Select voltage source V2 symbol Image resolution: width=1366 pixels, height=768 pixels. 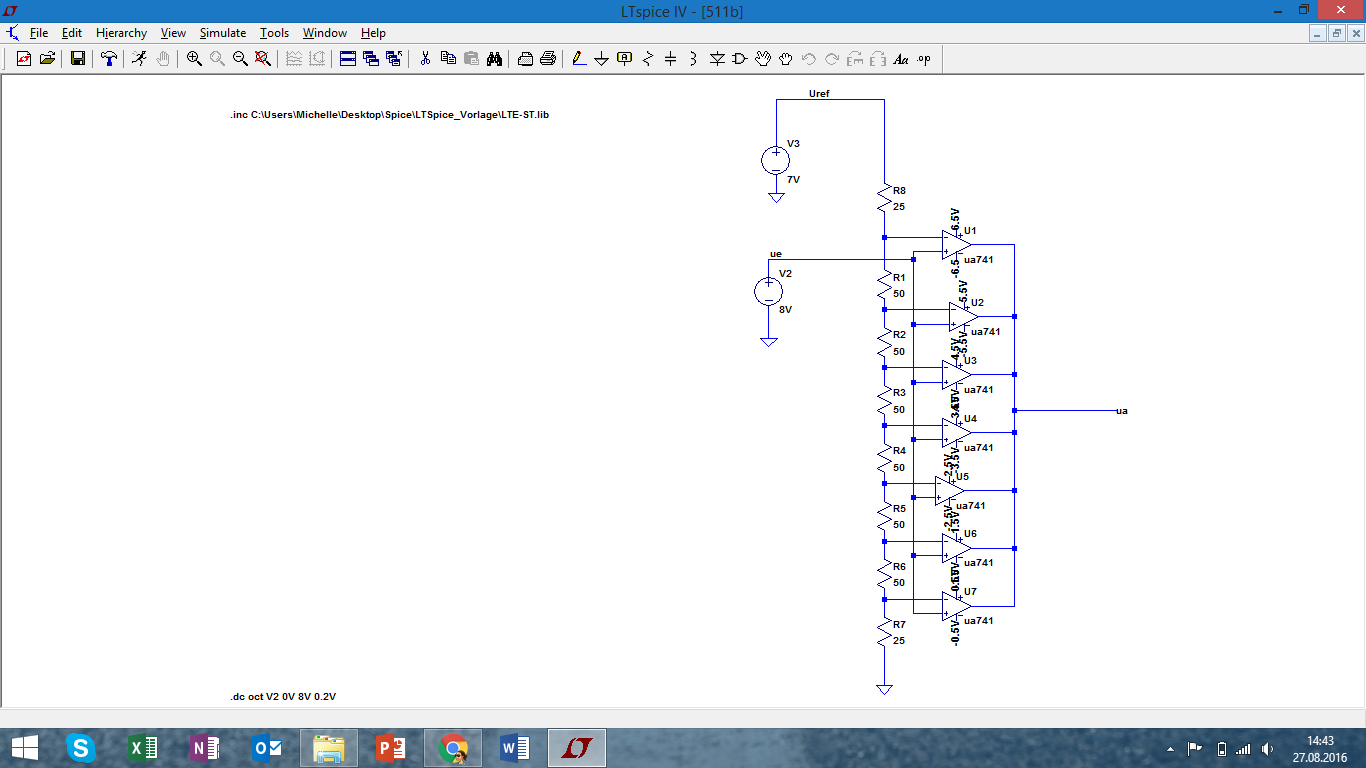point(768,291)
